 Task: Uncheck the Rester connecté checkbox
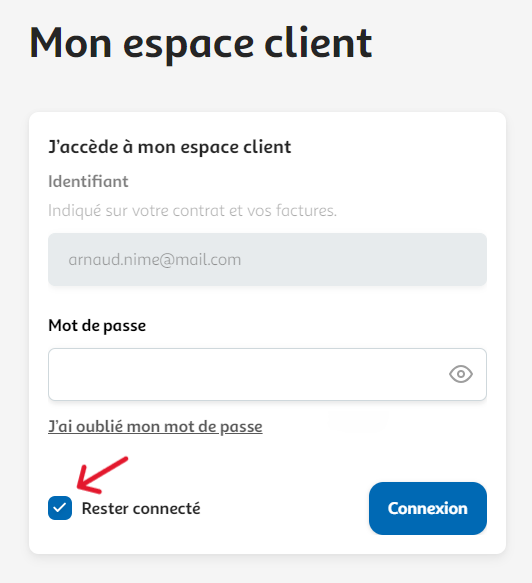click(x=60, y=508)
